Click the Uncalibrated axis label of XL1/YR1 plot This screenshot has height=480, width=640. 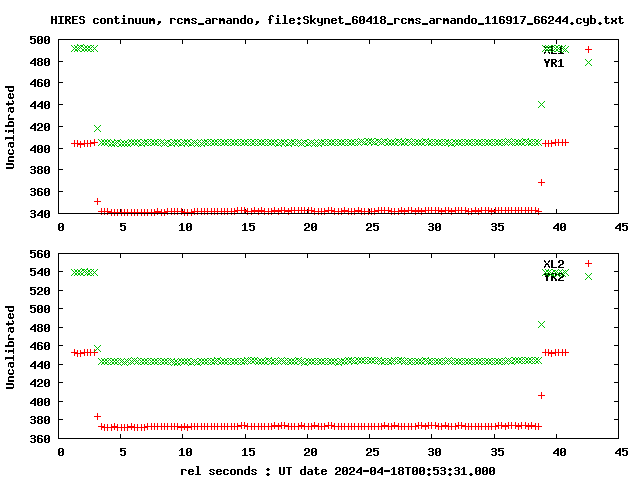pos(10,127)
